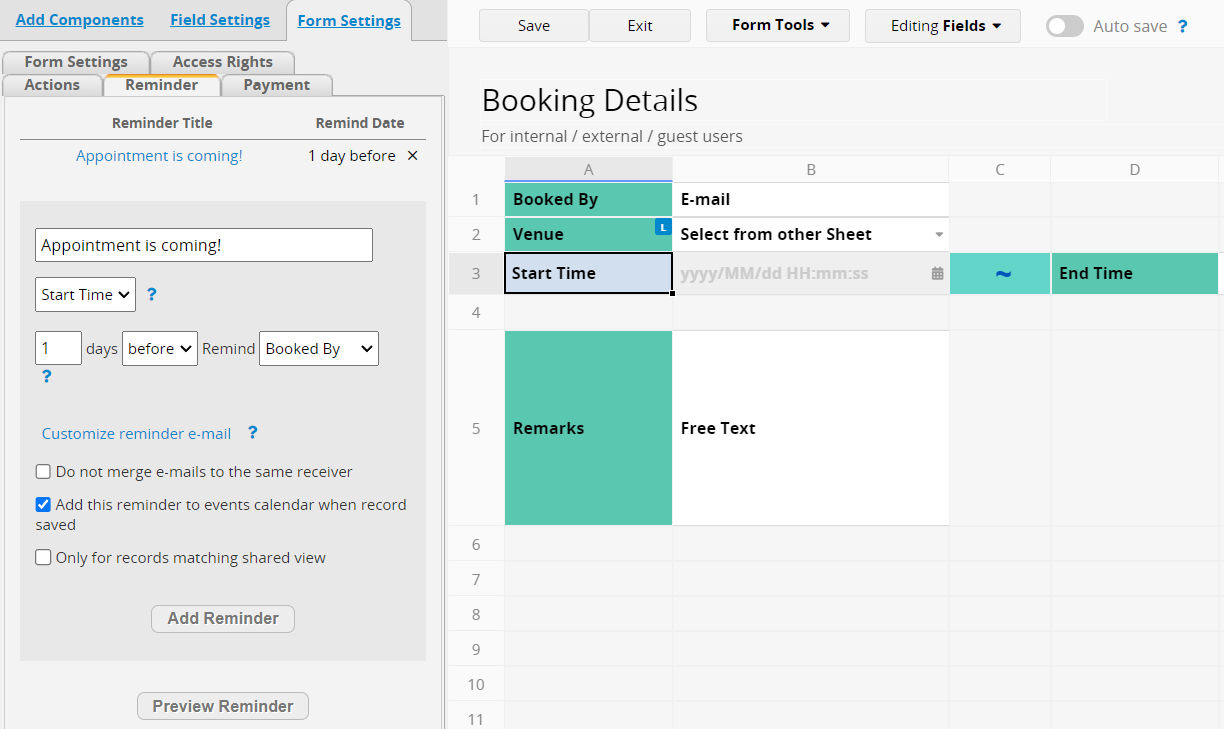Image resolution: width=1224 pixels, height=729 pixels.
Task: Enable 'Only for records matching shared view'
Action: 44,558
